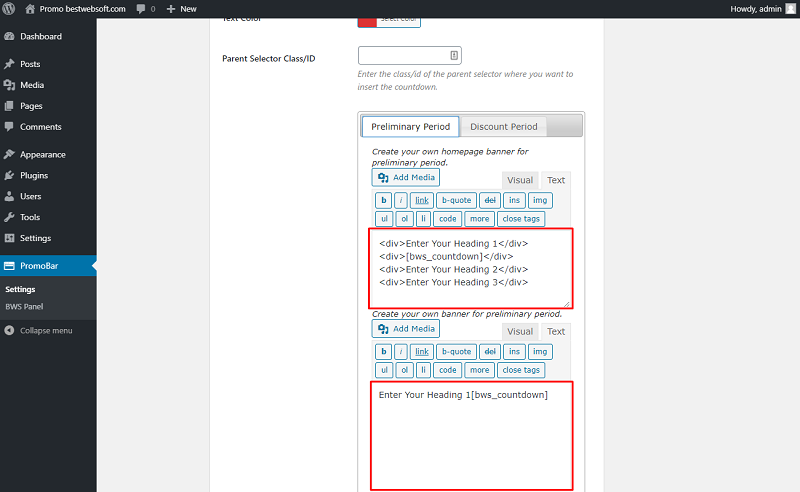Switch the second banner editor to Text
The width and height of the screenshot is (800, 492).
(556, 332)
